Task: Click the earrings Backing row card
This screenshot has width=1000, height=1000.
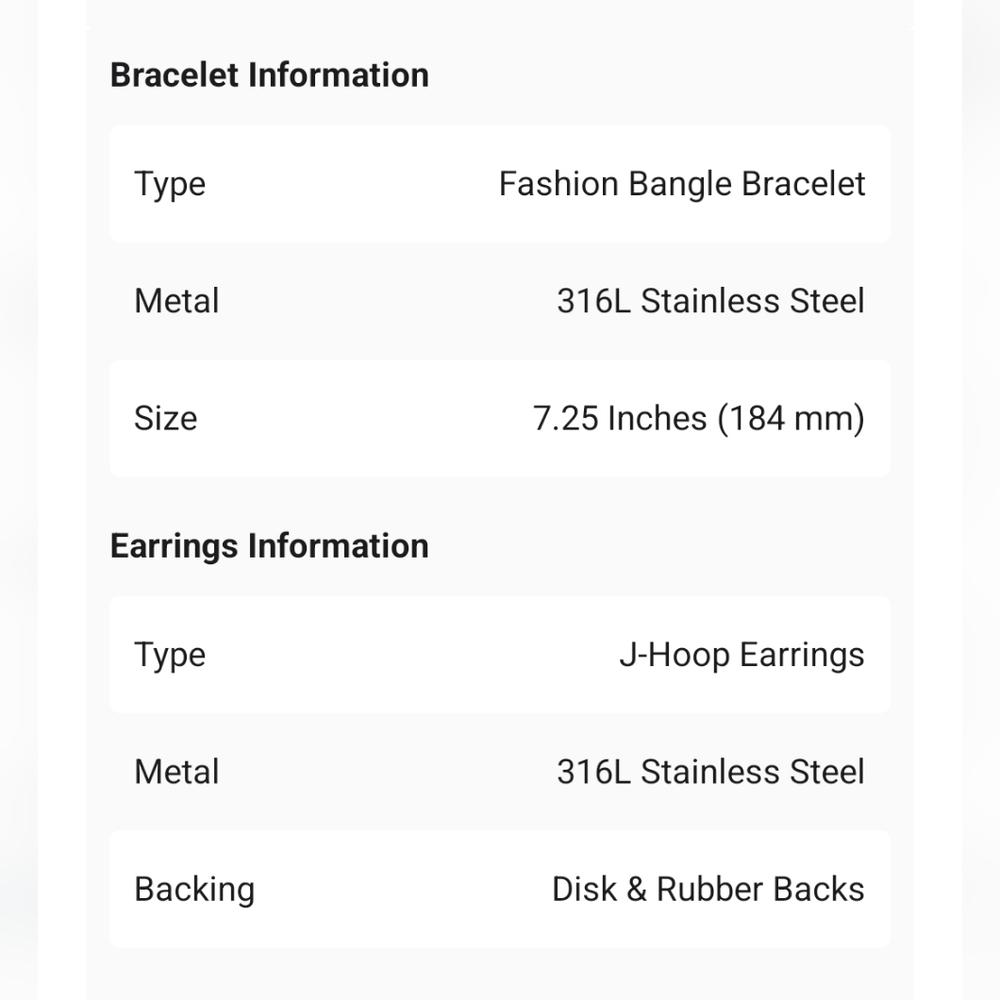Action: (500, 889)
